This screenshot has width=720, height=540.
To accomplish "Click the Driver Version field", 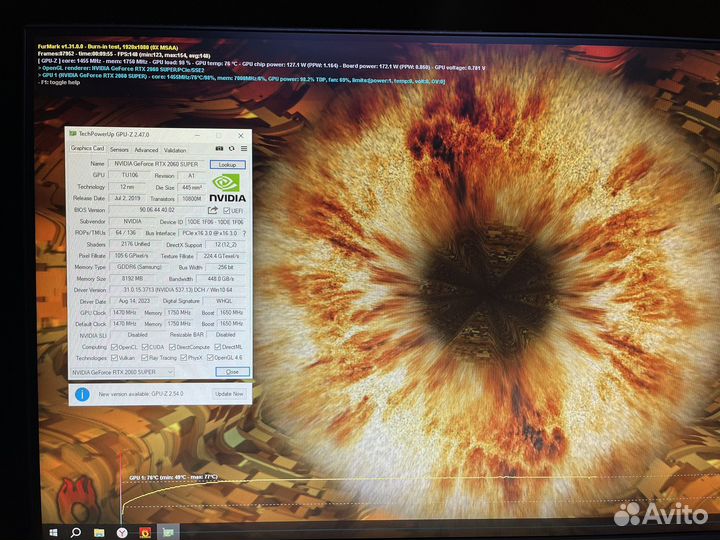I will [178, 290].
